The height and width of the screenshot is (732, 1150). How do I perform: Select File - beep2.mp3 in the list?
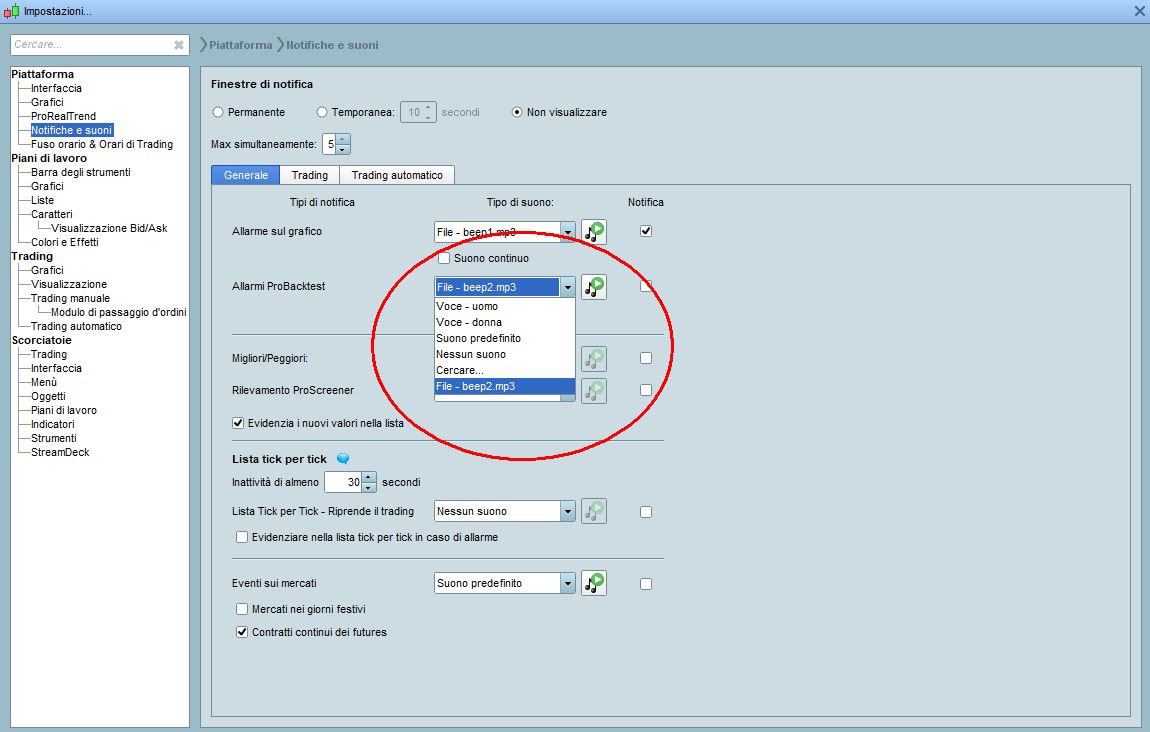click(x=505, y=387)
